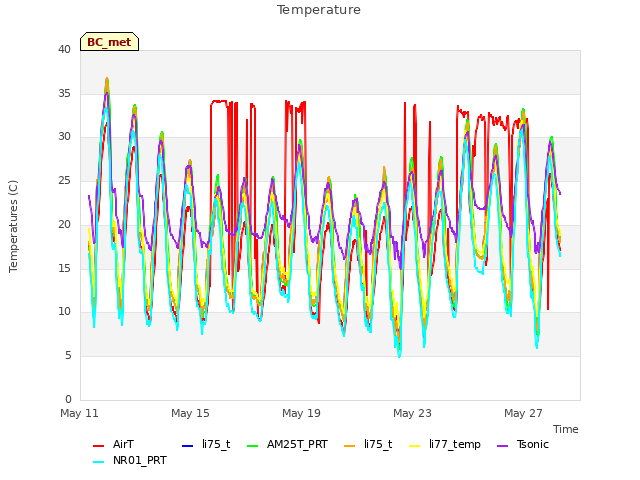Click the orange li75_t legend swatch
The height and width of the screenshot is (480, 640).
tap(350, 445)
